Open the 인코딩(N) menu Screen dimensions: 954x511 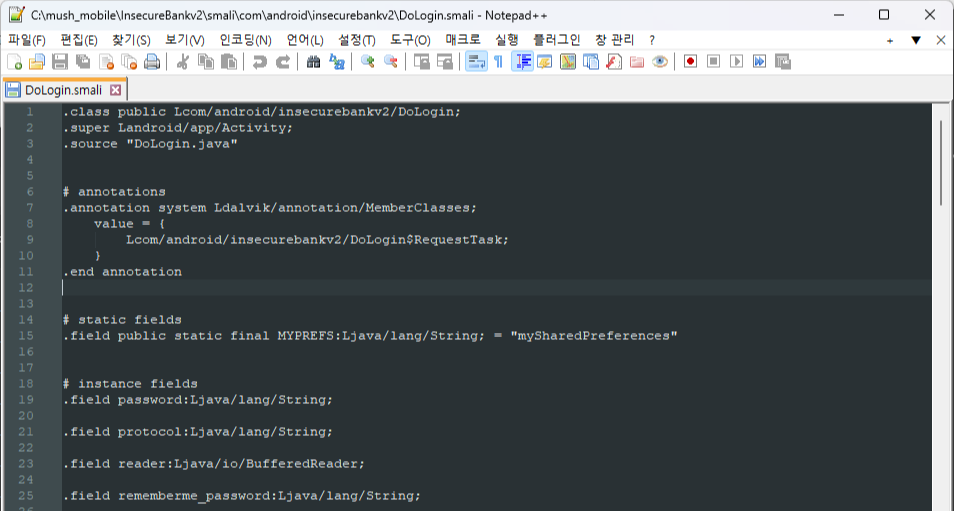point(245,40)
